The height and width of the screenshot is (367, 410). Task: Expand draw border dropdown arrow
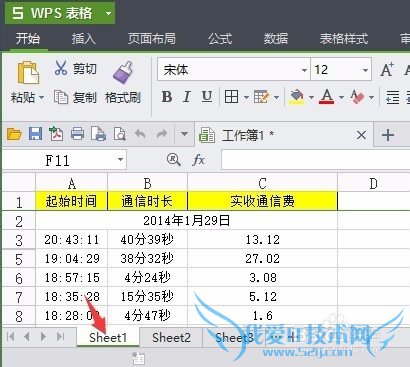[276, 97]
